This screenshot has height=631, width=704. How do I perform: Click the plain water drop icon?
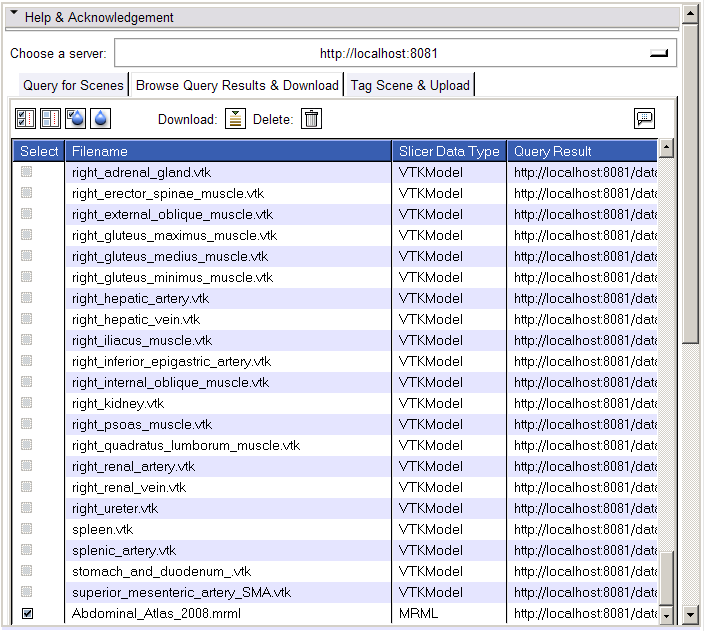coord(100,119)
